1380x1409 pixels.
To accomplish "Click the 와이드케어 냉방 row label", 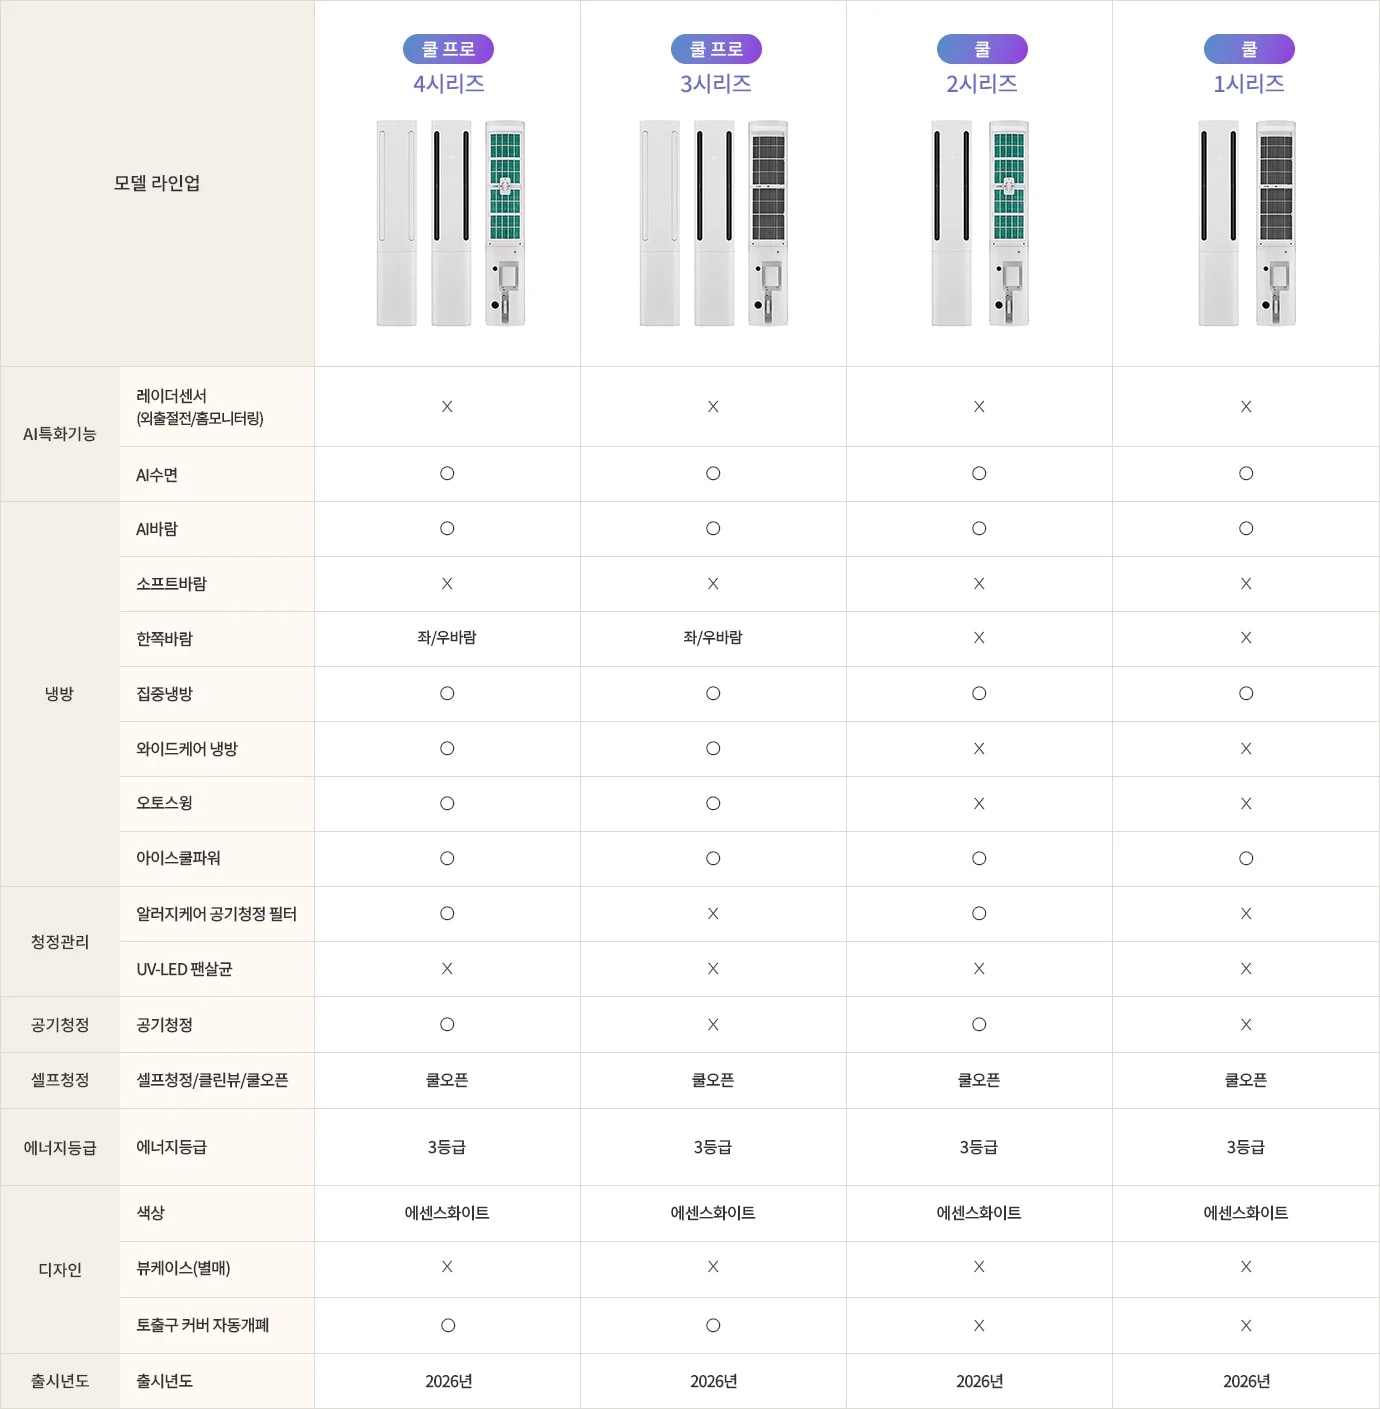I will point(187,749).
